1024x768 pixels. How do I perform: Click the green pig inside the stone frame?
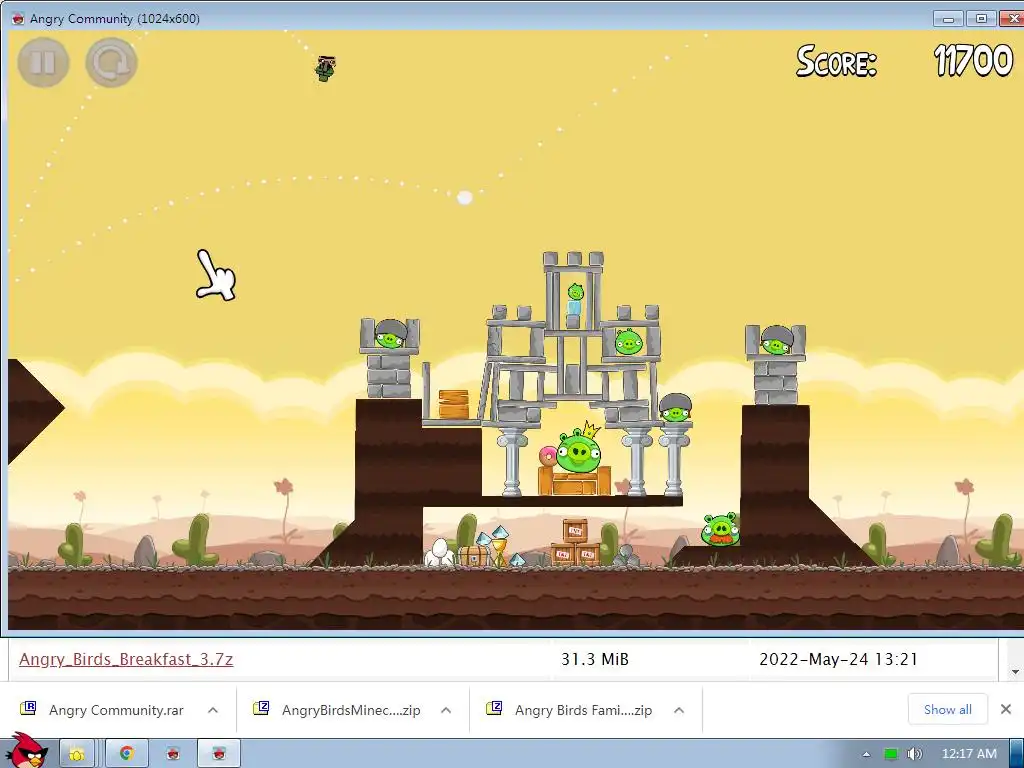point(628,342)
